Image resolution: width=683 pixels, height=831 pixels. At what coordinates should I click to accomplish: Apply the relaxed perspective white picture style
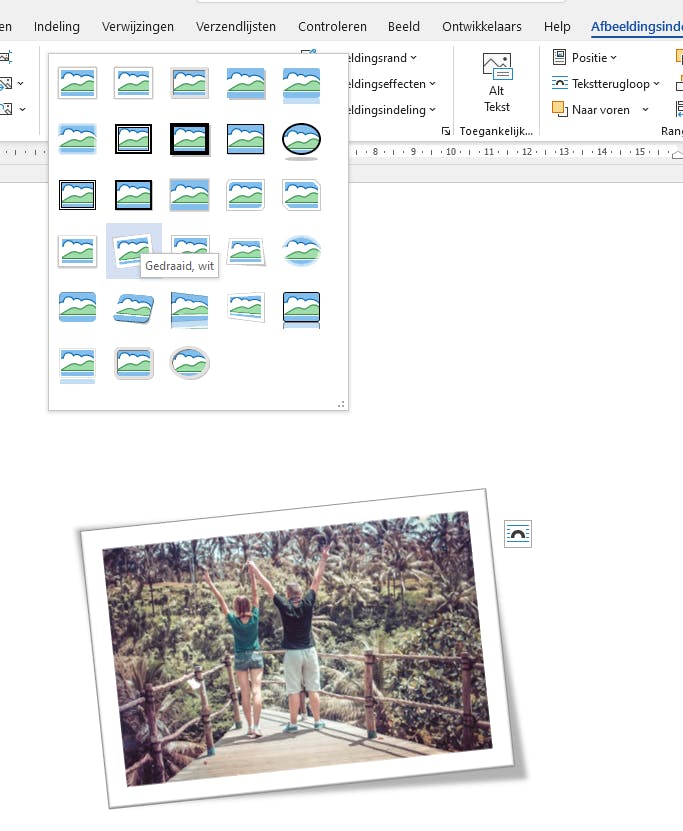point(245,251)
